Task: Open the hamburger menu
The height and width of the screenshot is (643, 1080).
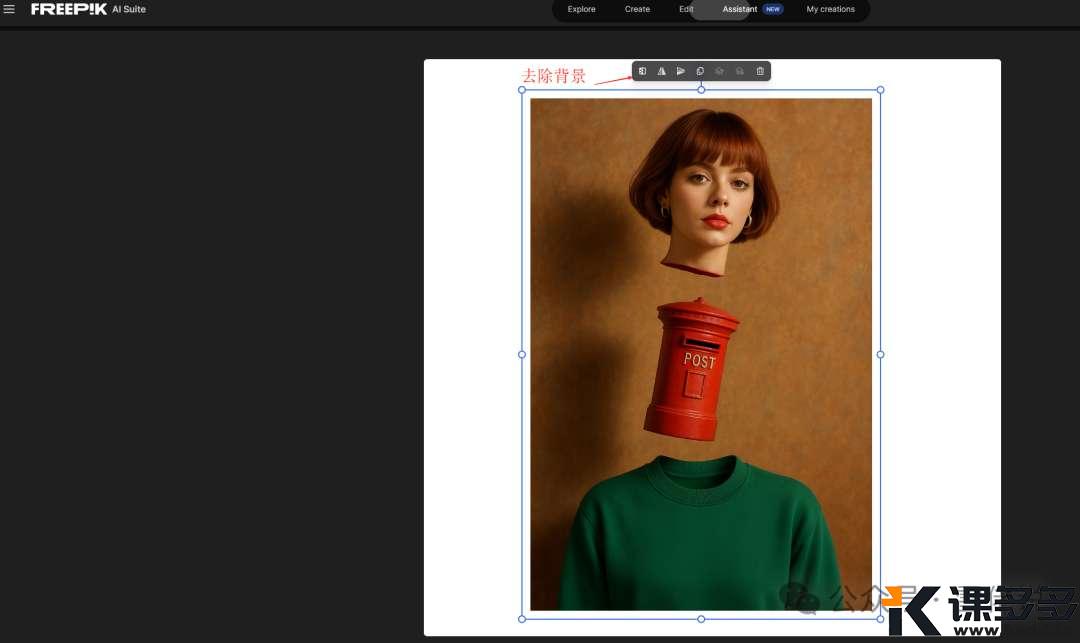Action: coord(10,9)
